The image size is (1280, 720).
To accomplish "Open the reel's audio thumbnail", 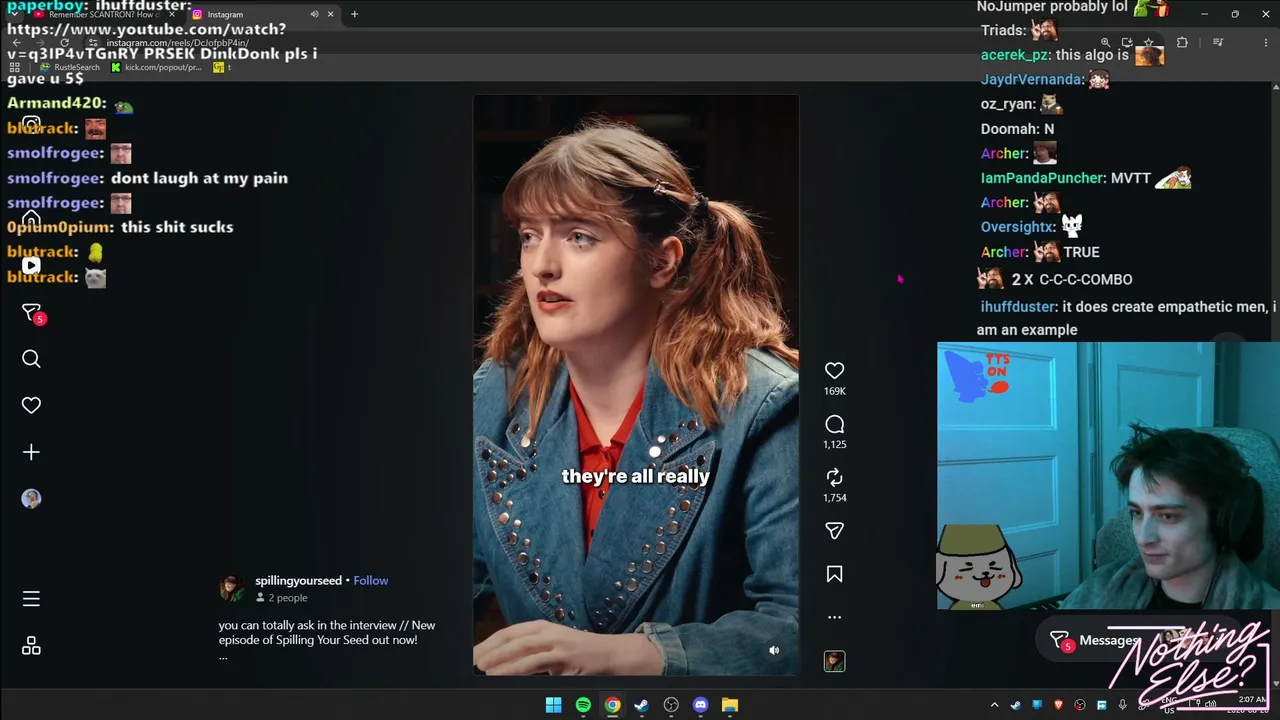I will (834, 661).
